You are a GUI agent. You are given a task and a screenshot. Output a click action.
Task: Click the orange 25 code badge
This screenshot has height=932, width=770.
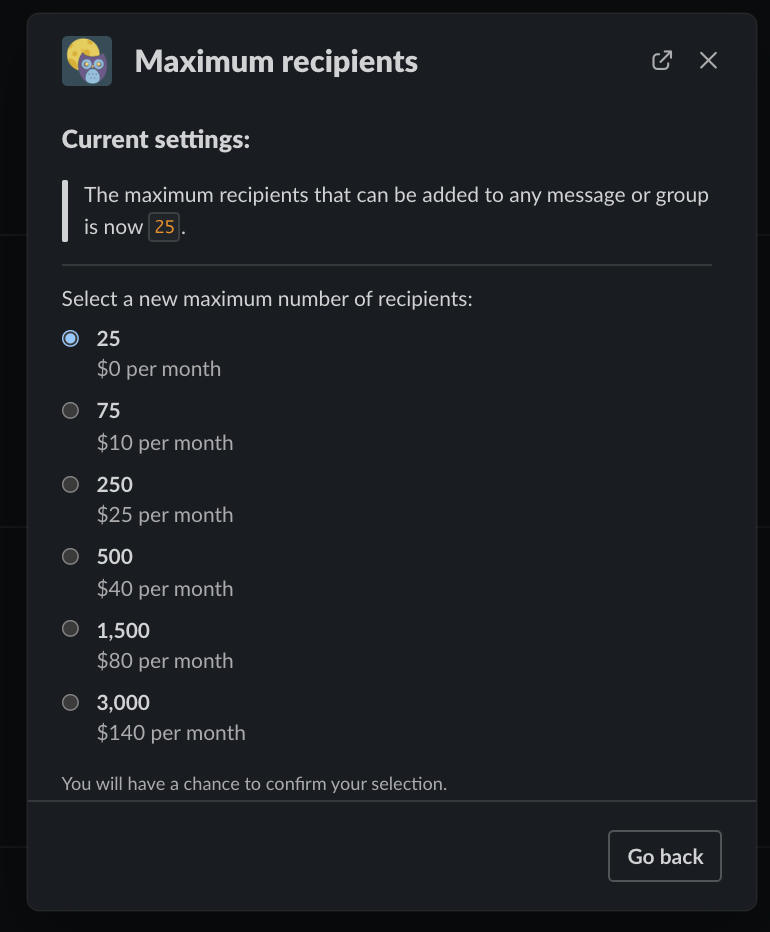click(x=164, y=226)
